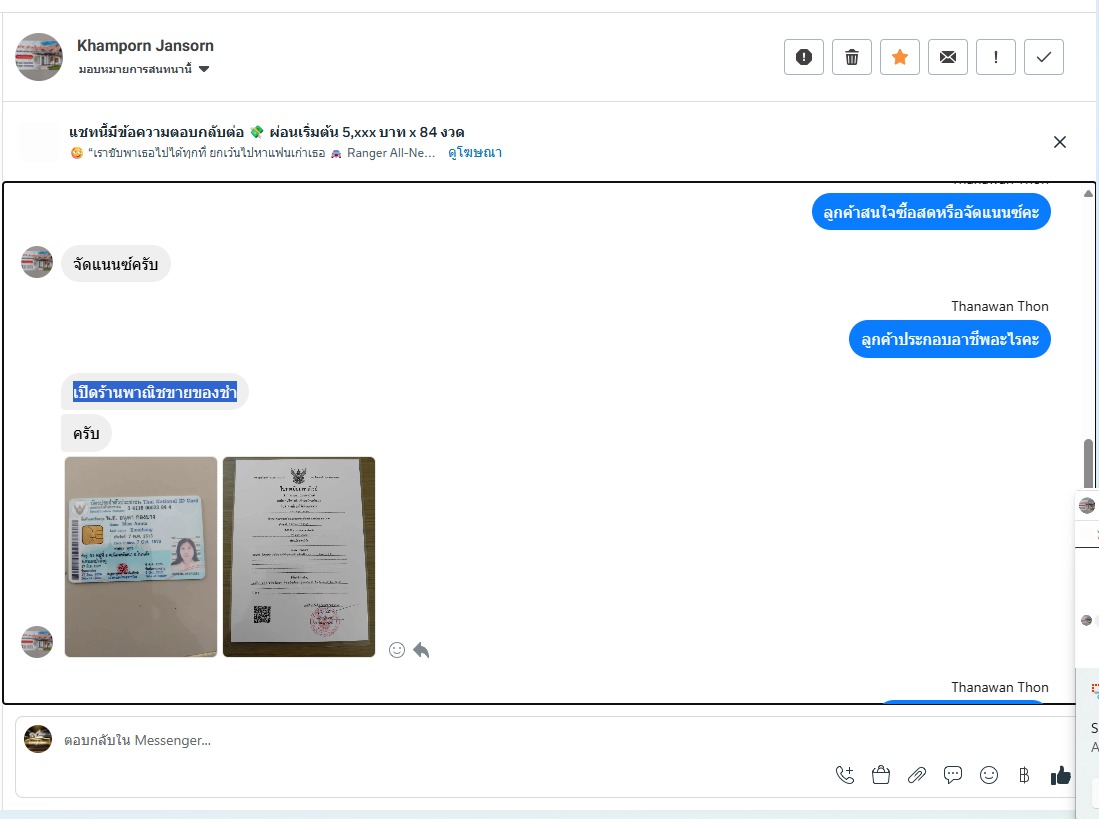Click the chat scrollbar thumb
1099x819 pixels.
tap(1088, 462)
